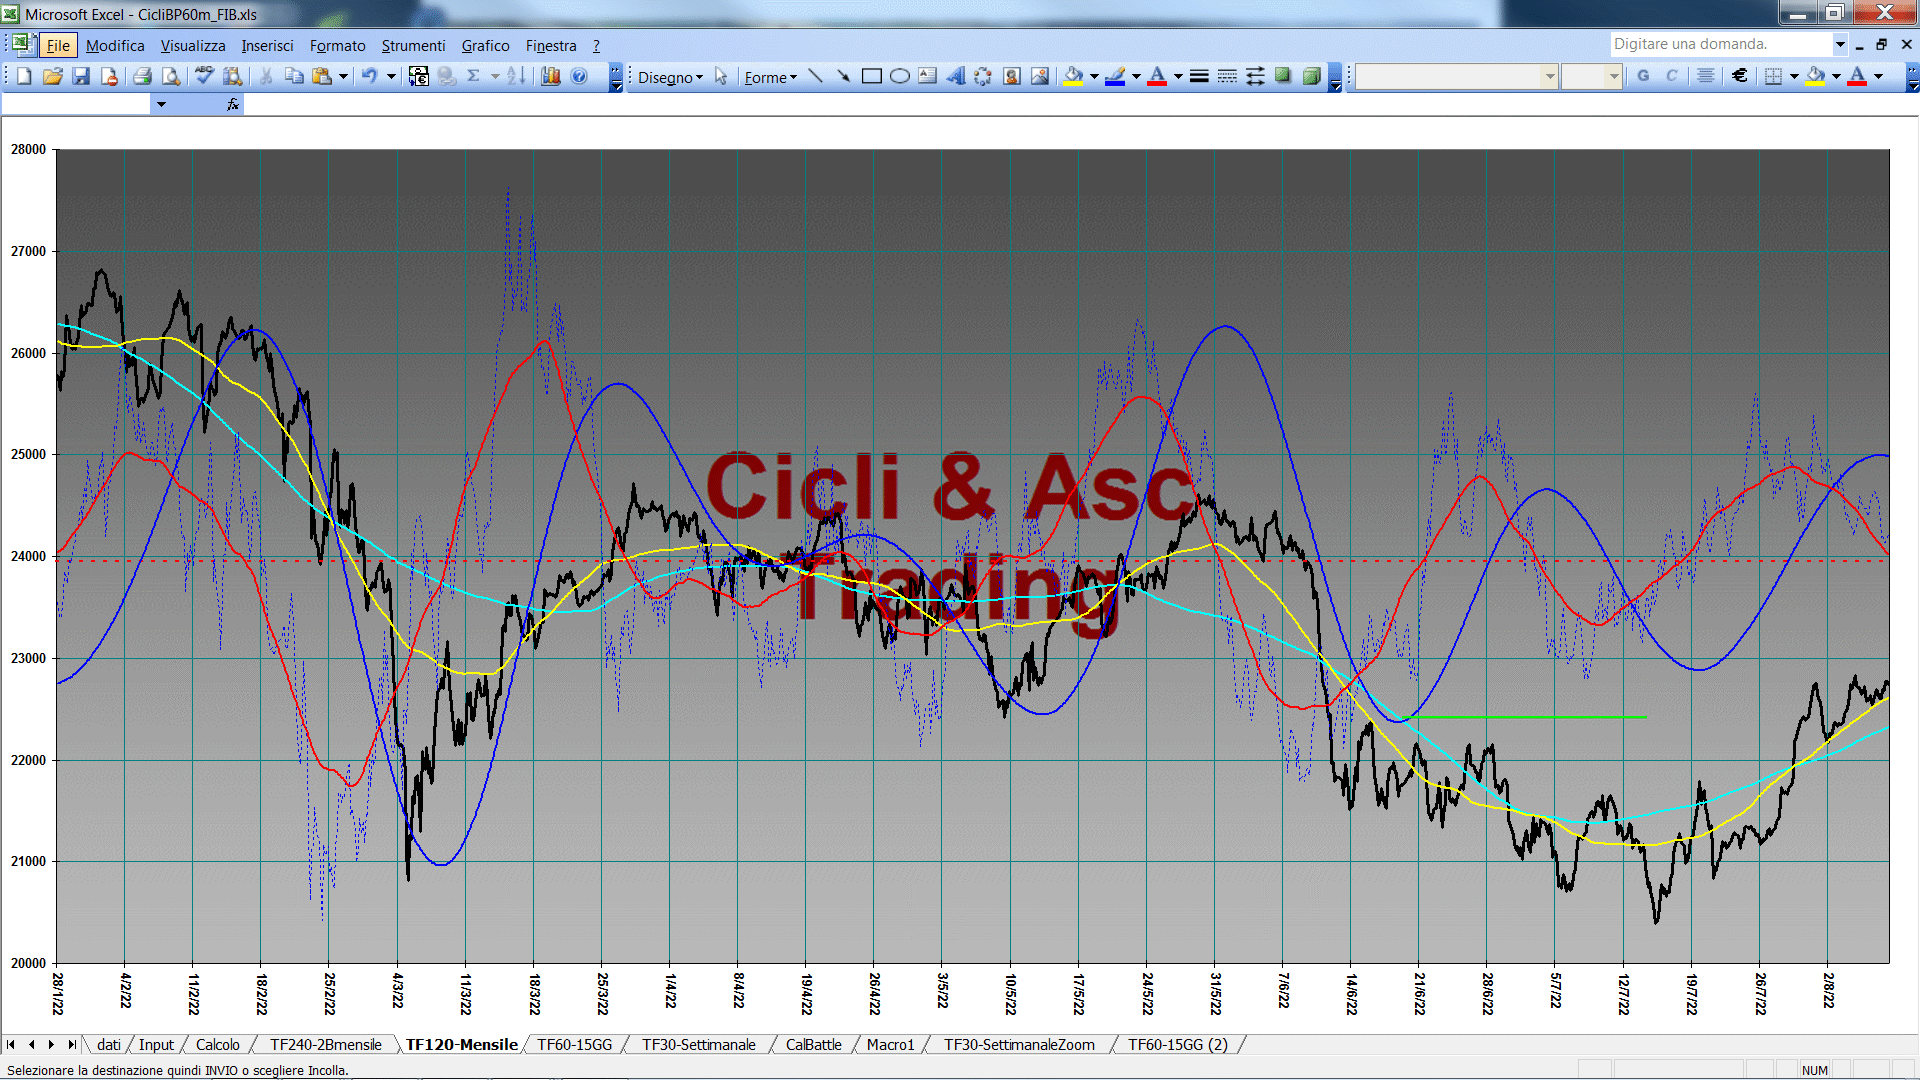Apply the Euro currency style
1920x1080 pixels.
(1740, 76)
